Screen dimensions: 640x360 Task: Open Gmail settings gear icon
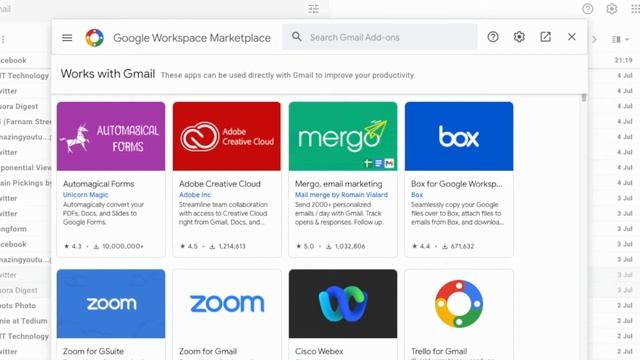pos(611,9)
